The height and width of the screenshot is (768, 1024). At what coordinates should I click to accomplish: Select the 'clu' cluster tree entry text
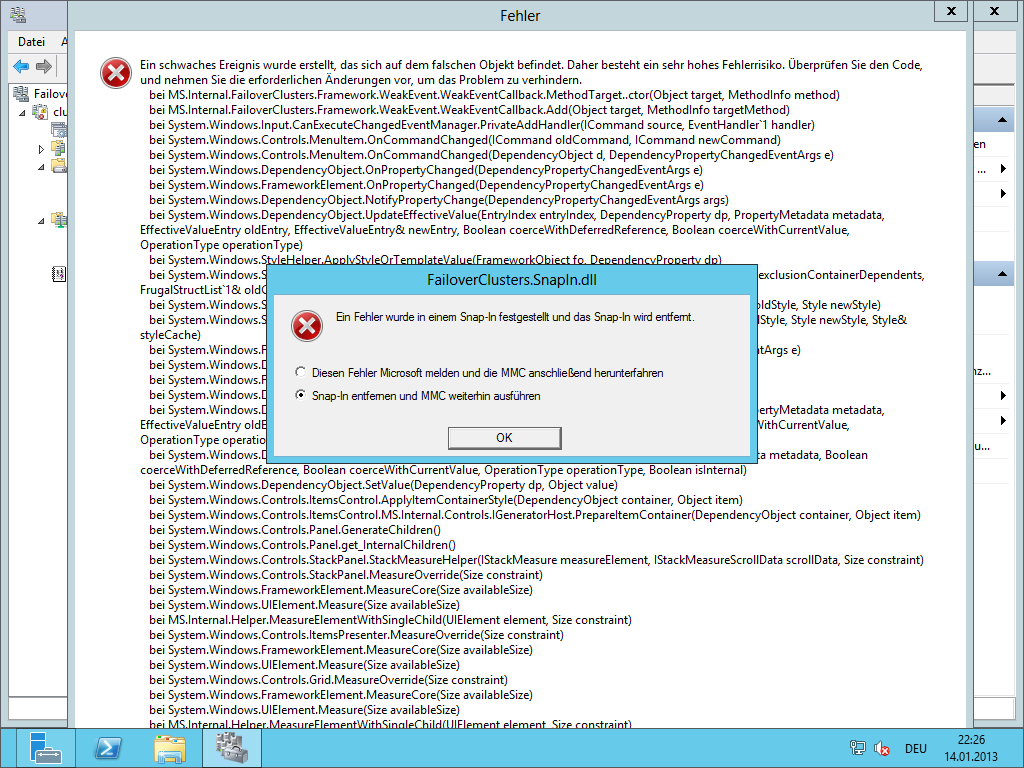[60, 112]
